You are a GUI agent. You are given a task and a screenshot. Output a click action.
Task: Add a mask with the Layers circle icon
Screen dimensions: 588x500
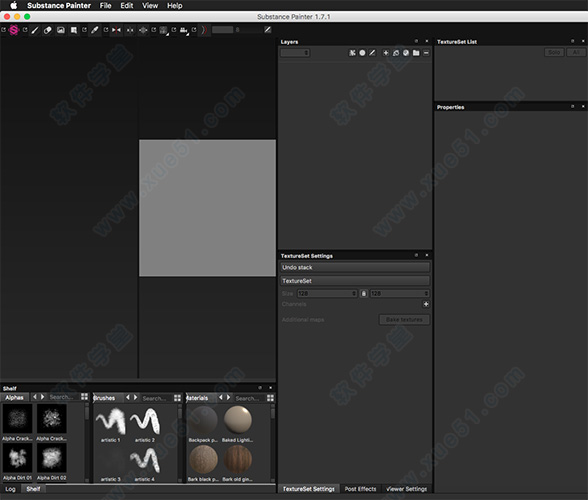(x=362, y=53)
